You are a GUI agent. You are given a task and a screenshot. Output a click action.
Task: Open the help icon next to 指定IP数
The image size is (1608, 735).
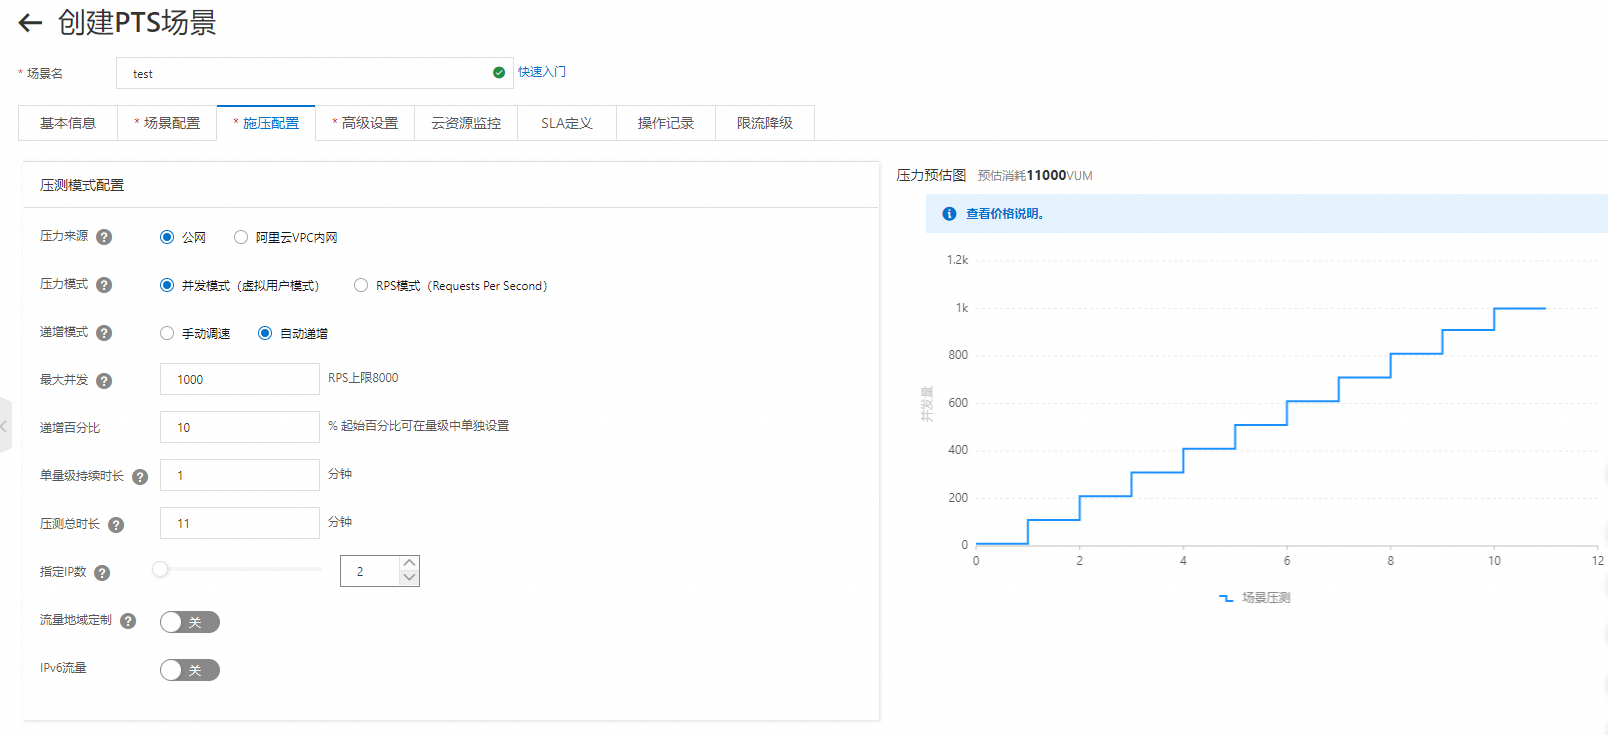102,573
